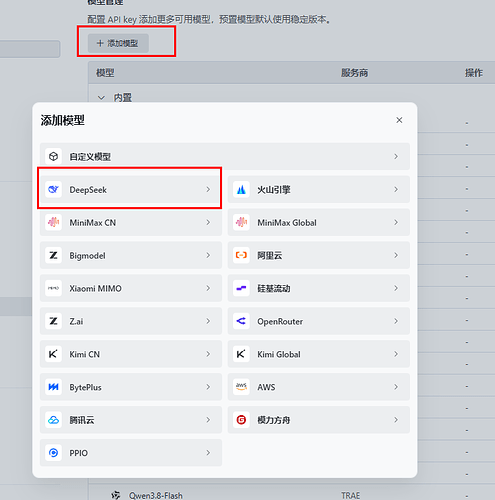Click the 模力方舟 red G icon
This screenshot has width=495, height=500.
(241, 420)
